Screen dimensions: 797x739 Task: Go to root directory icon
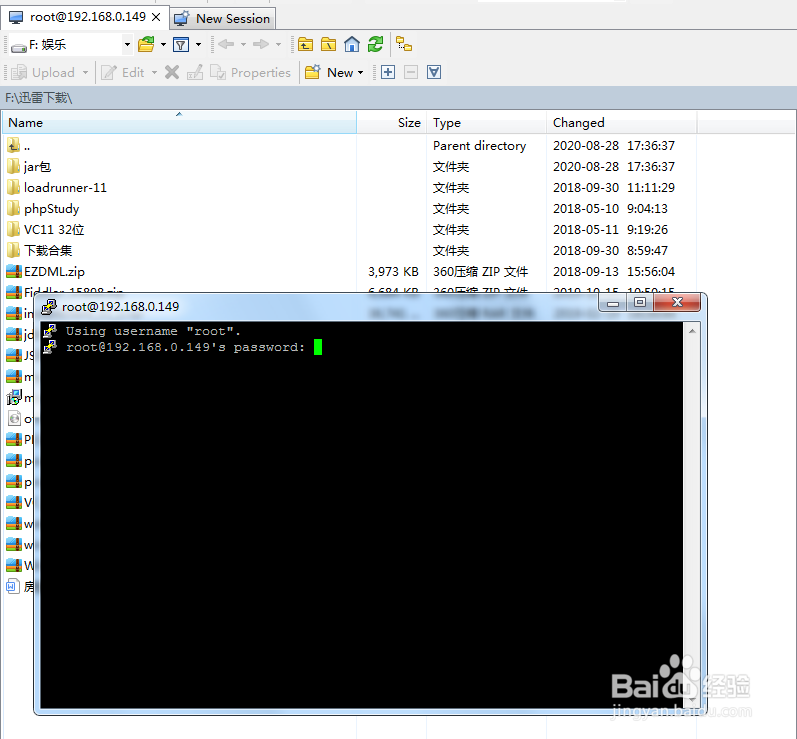click(328, 45)
